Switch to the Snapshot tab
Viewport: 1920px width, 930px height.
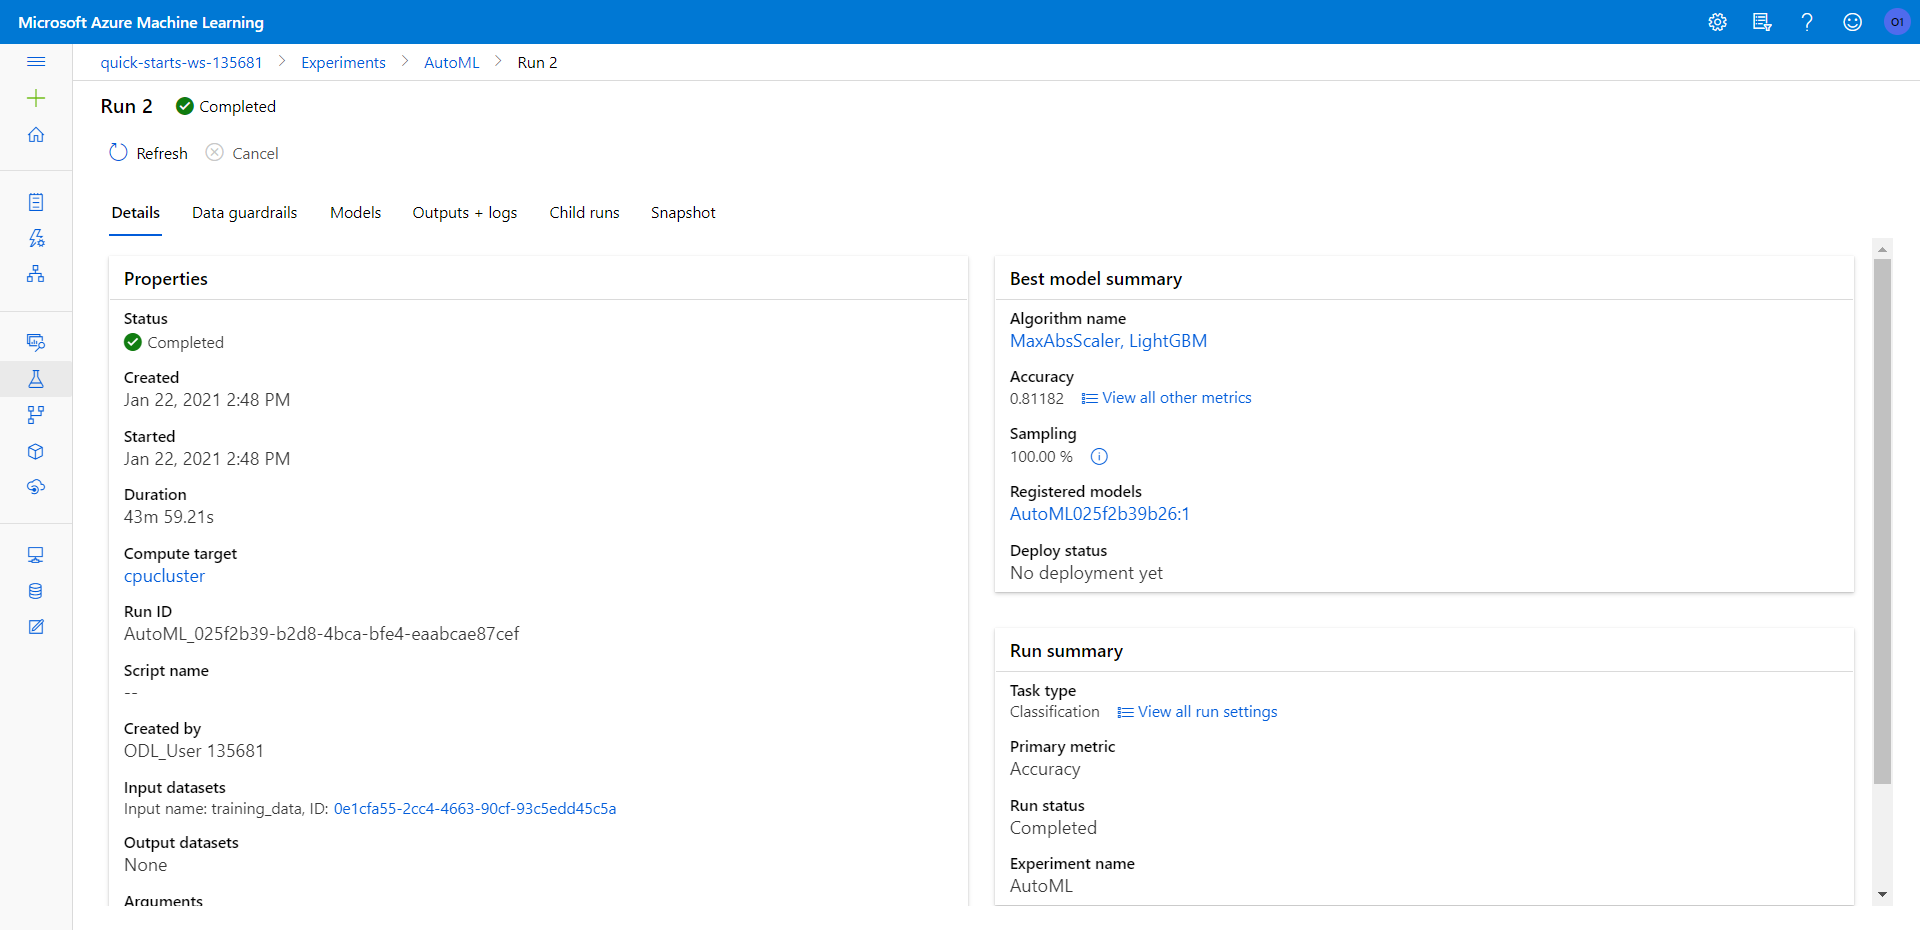pyautogui.click(x=683, y=213)
